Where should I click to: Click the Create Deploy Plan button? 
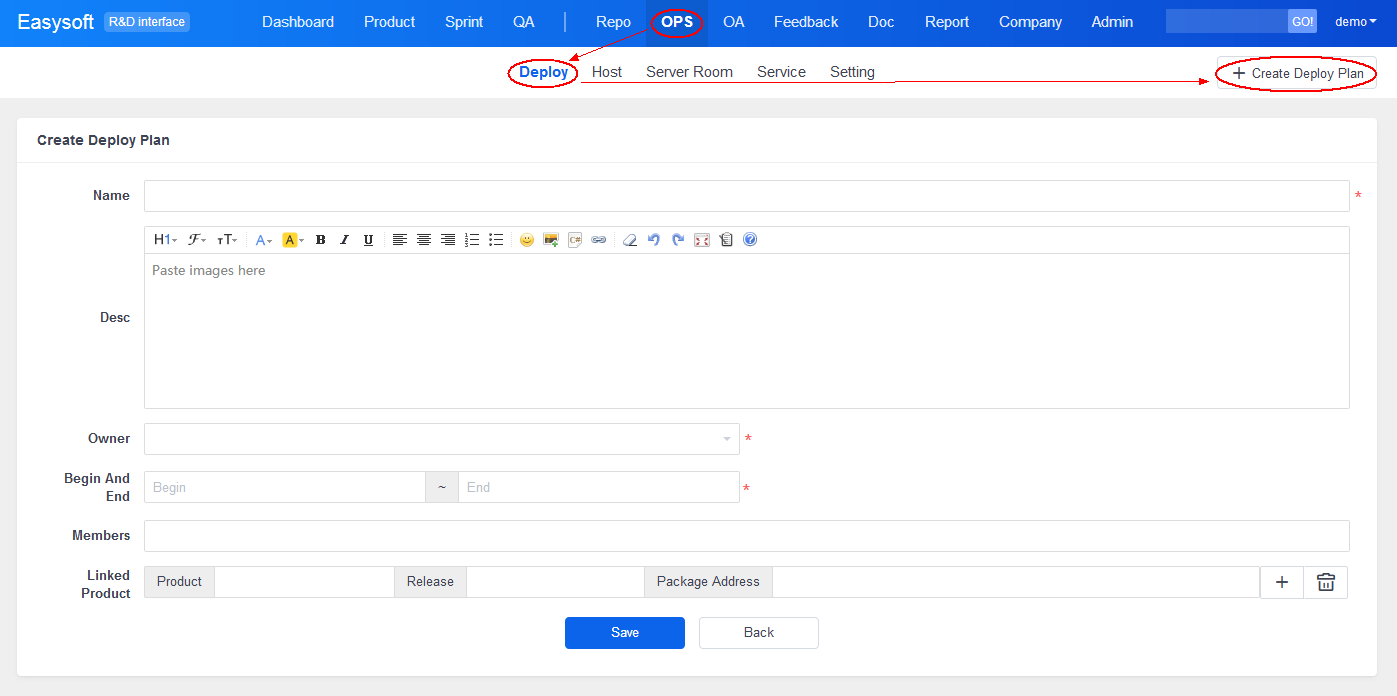coord(1297,73)
